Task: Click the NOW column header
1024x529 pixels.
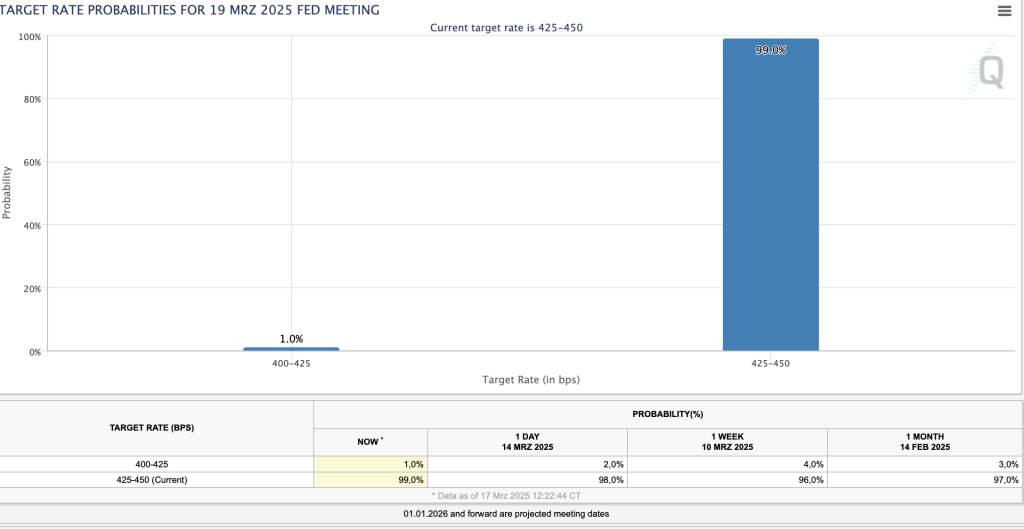Action: (x=370, y=442)
